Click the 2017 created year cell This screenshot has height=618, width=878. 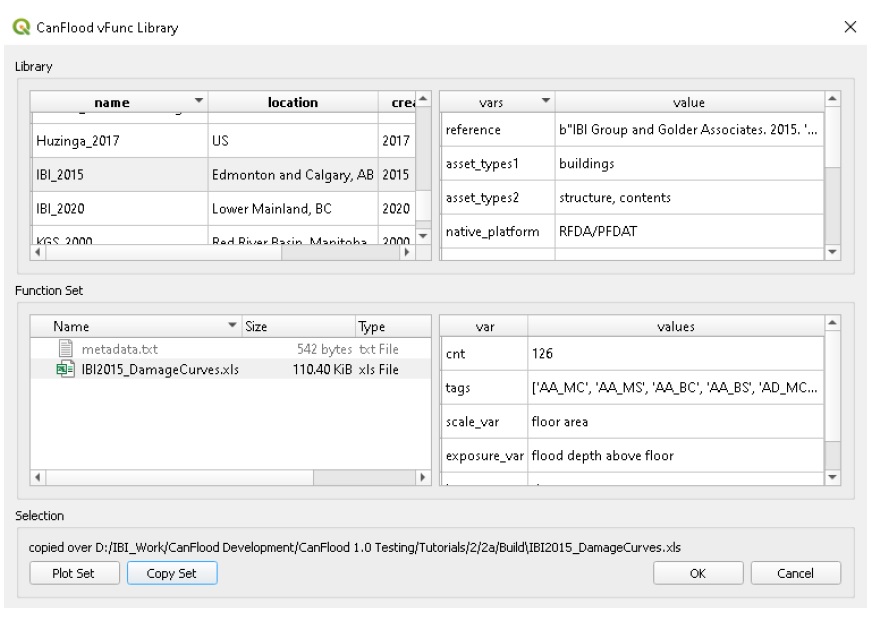[396, 141]
